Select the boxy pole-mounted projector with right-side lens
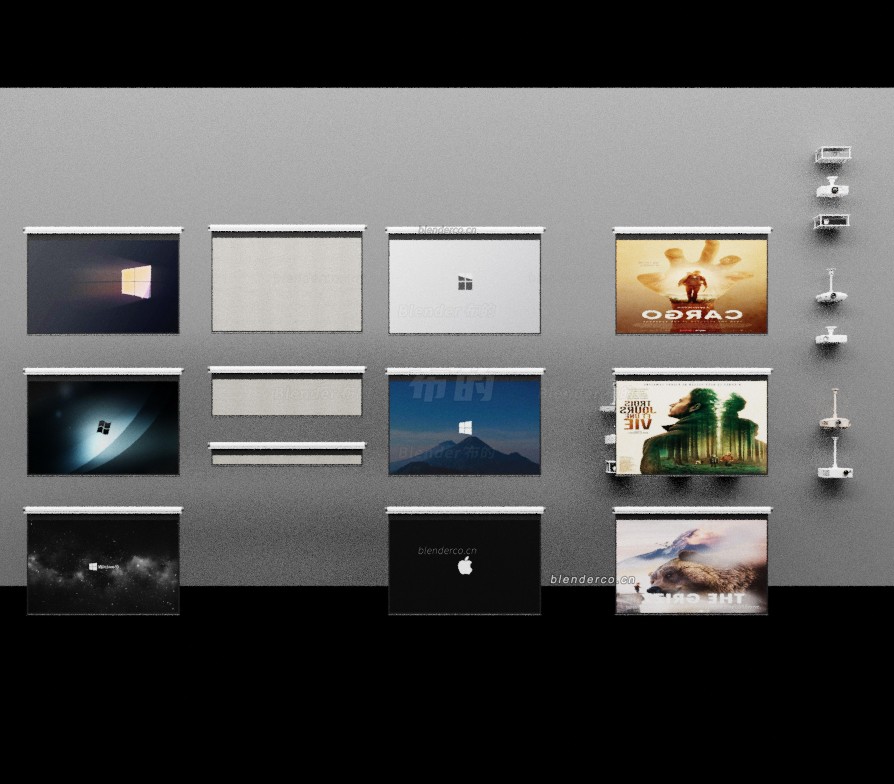Viewport: 894px width, 784px height. pyautogui.click(x=835, y=458)
